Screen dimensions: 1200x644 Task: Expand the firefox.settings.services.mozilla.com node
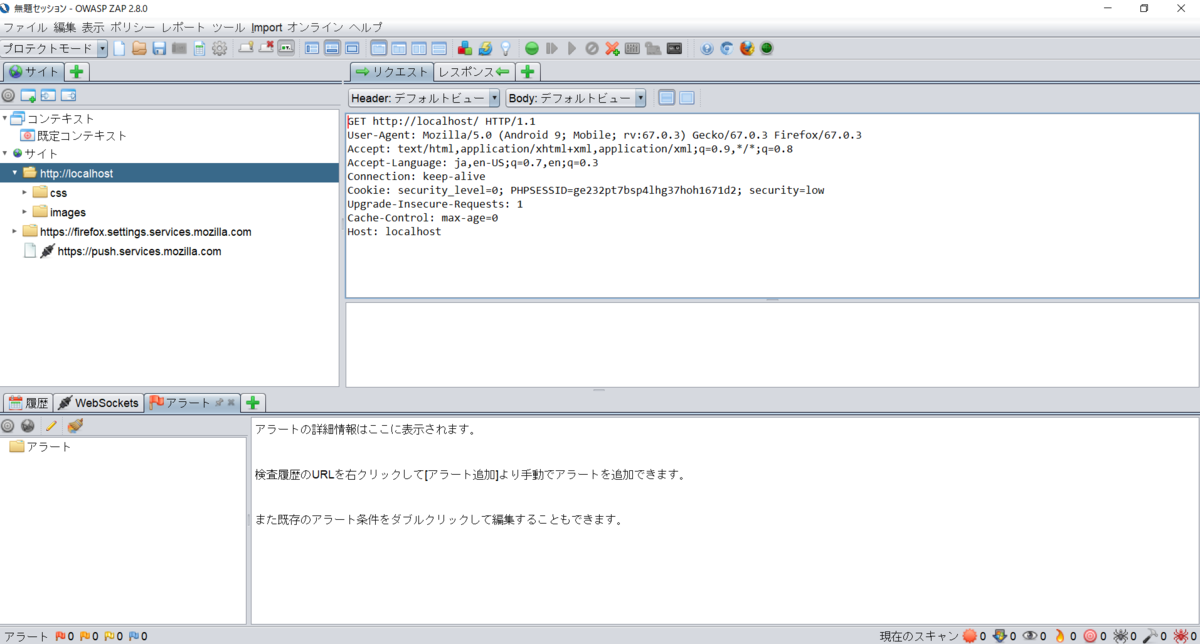(15, 231)
